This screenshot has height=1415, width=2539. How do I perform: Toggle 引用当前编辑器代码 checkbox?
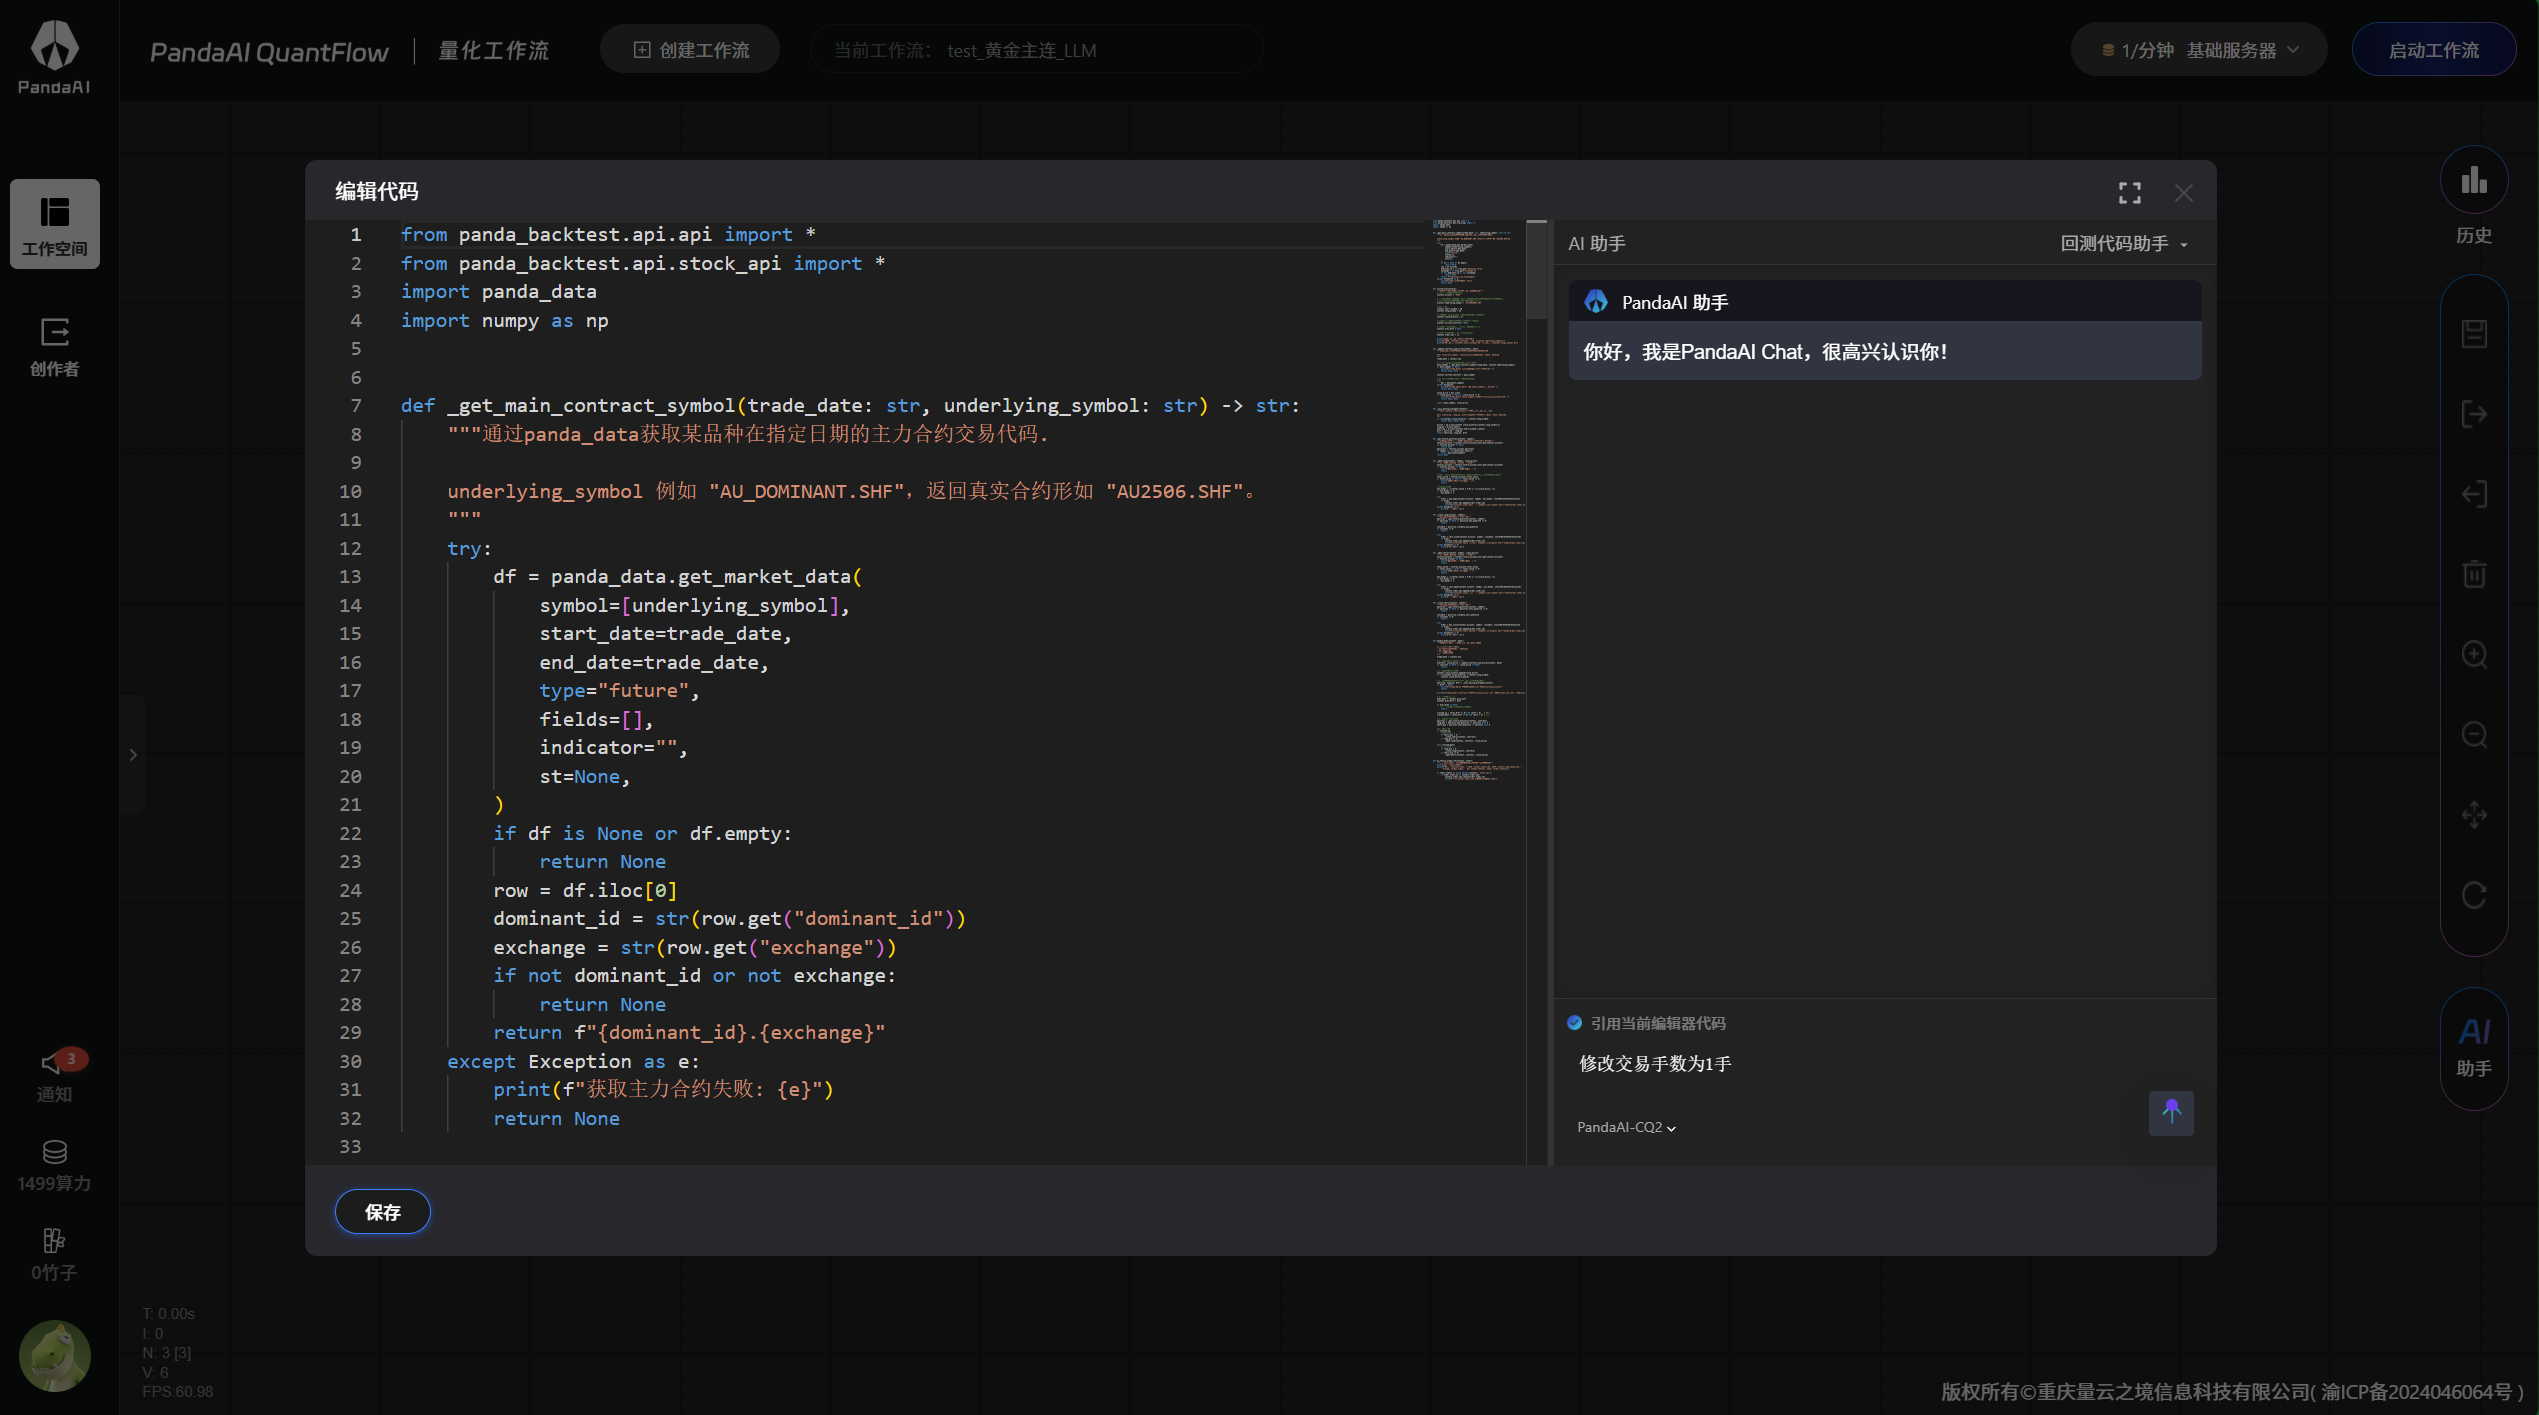[x=1575, y=1023]
